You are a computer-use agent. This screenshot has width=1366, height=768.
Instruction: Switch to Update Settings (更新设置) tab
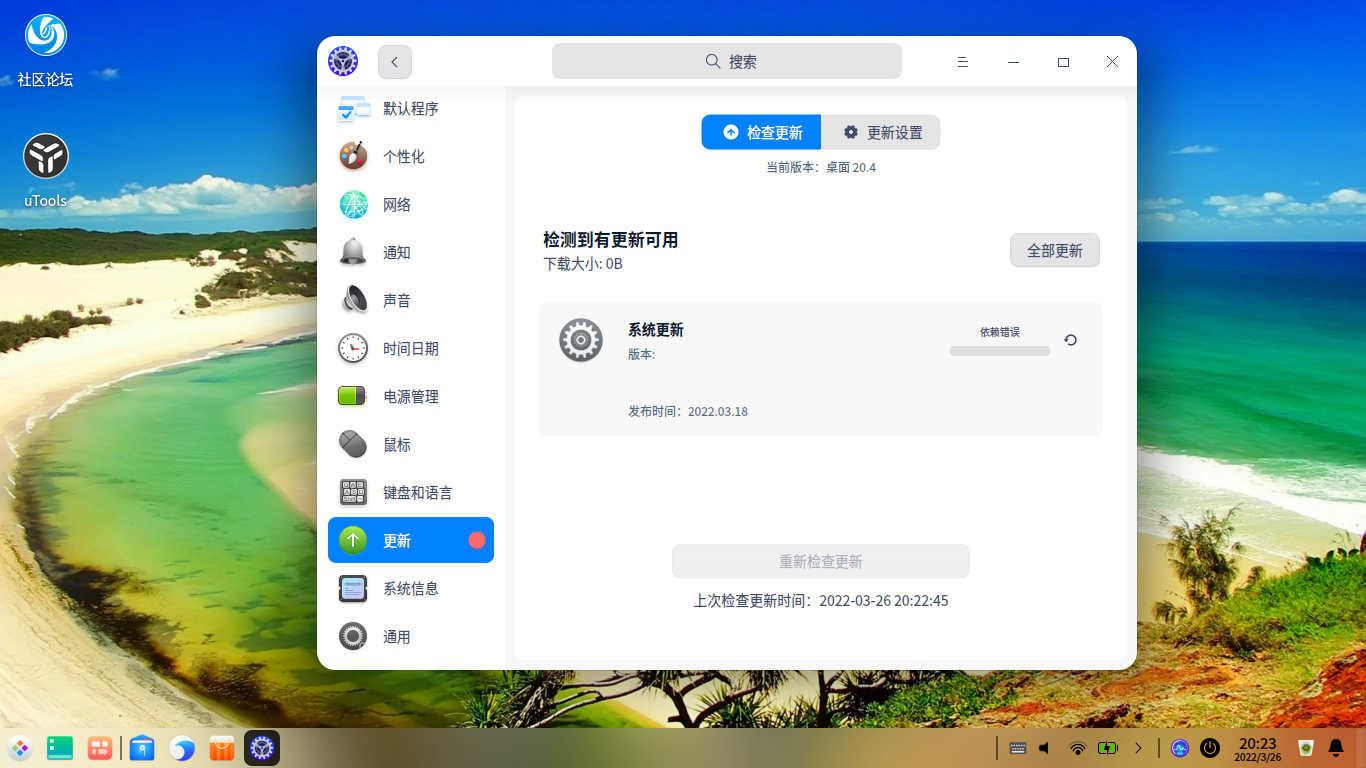[881, 132]
